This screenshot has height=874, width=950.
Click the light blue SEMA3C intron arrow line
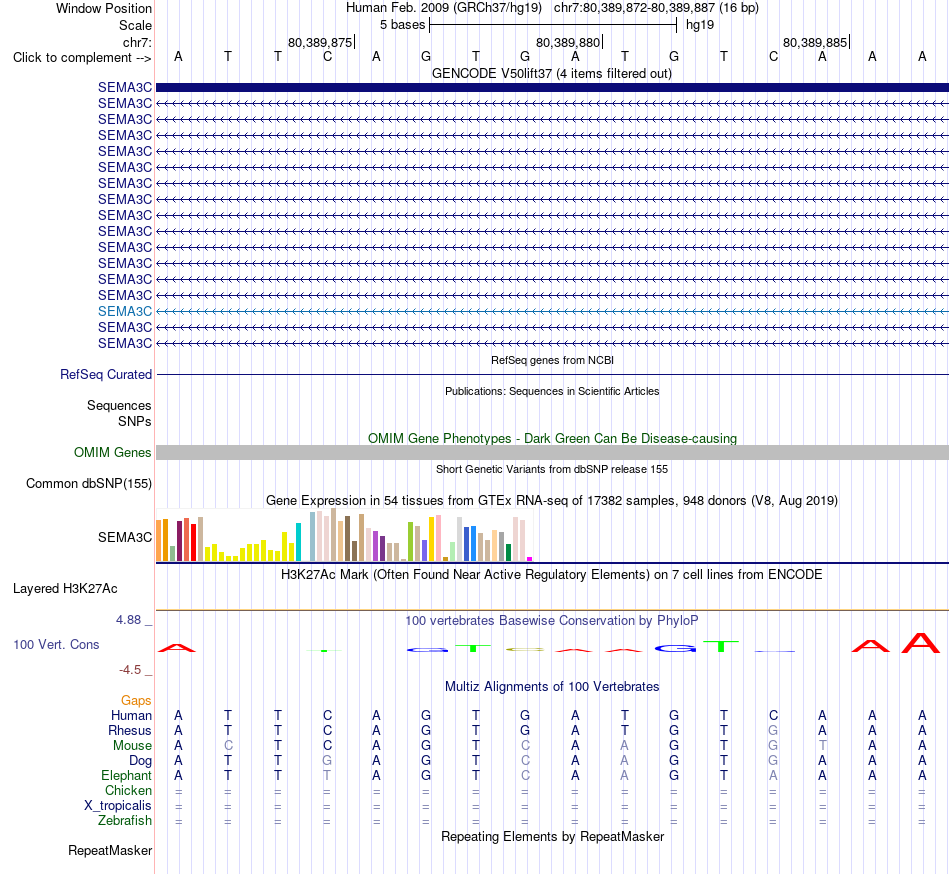coord(552,311)
